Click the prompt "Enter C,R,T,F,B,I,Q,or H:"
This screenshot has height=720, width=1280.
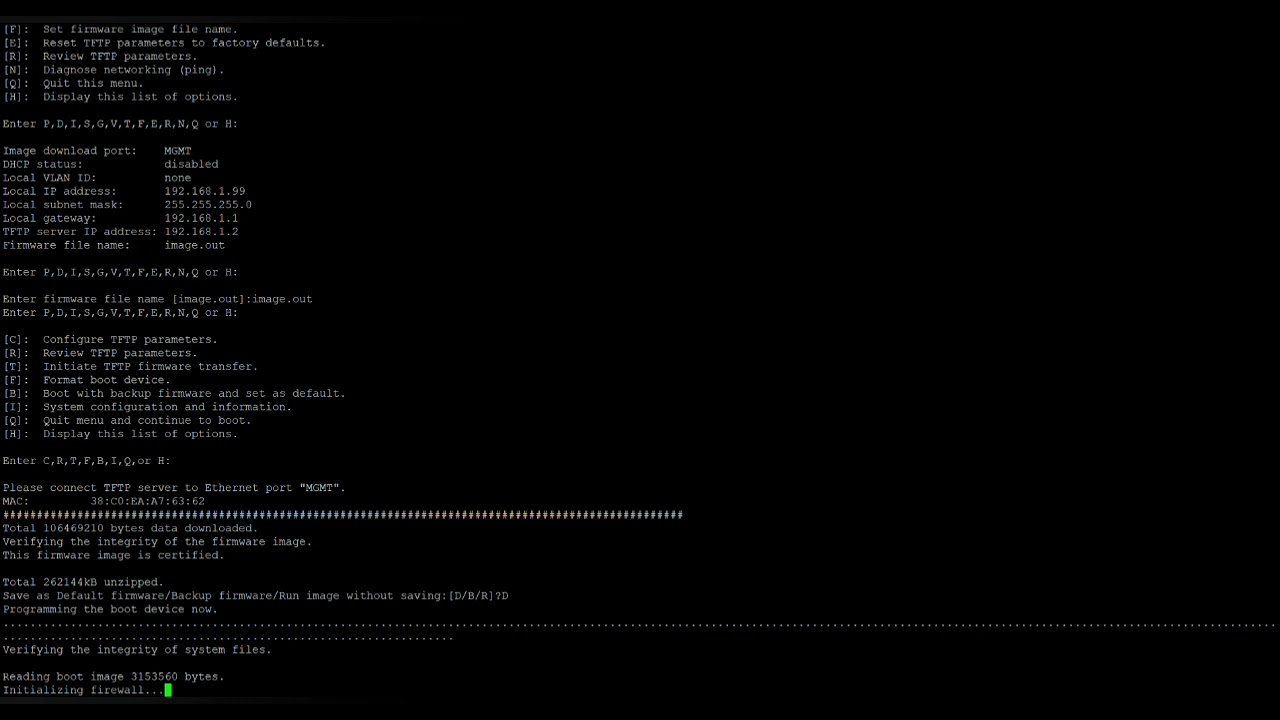pos(86,461)
